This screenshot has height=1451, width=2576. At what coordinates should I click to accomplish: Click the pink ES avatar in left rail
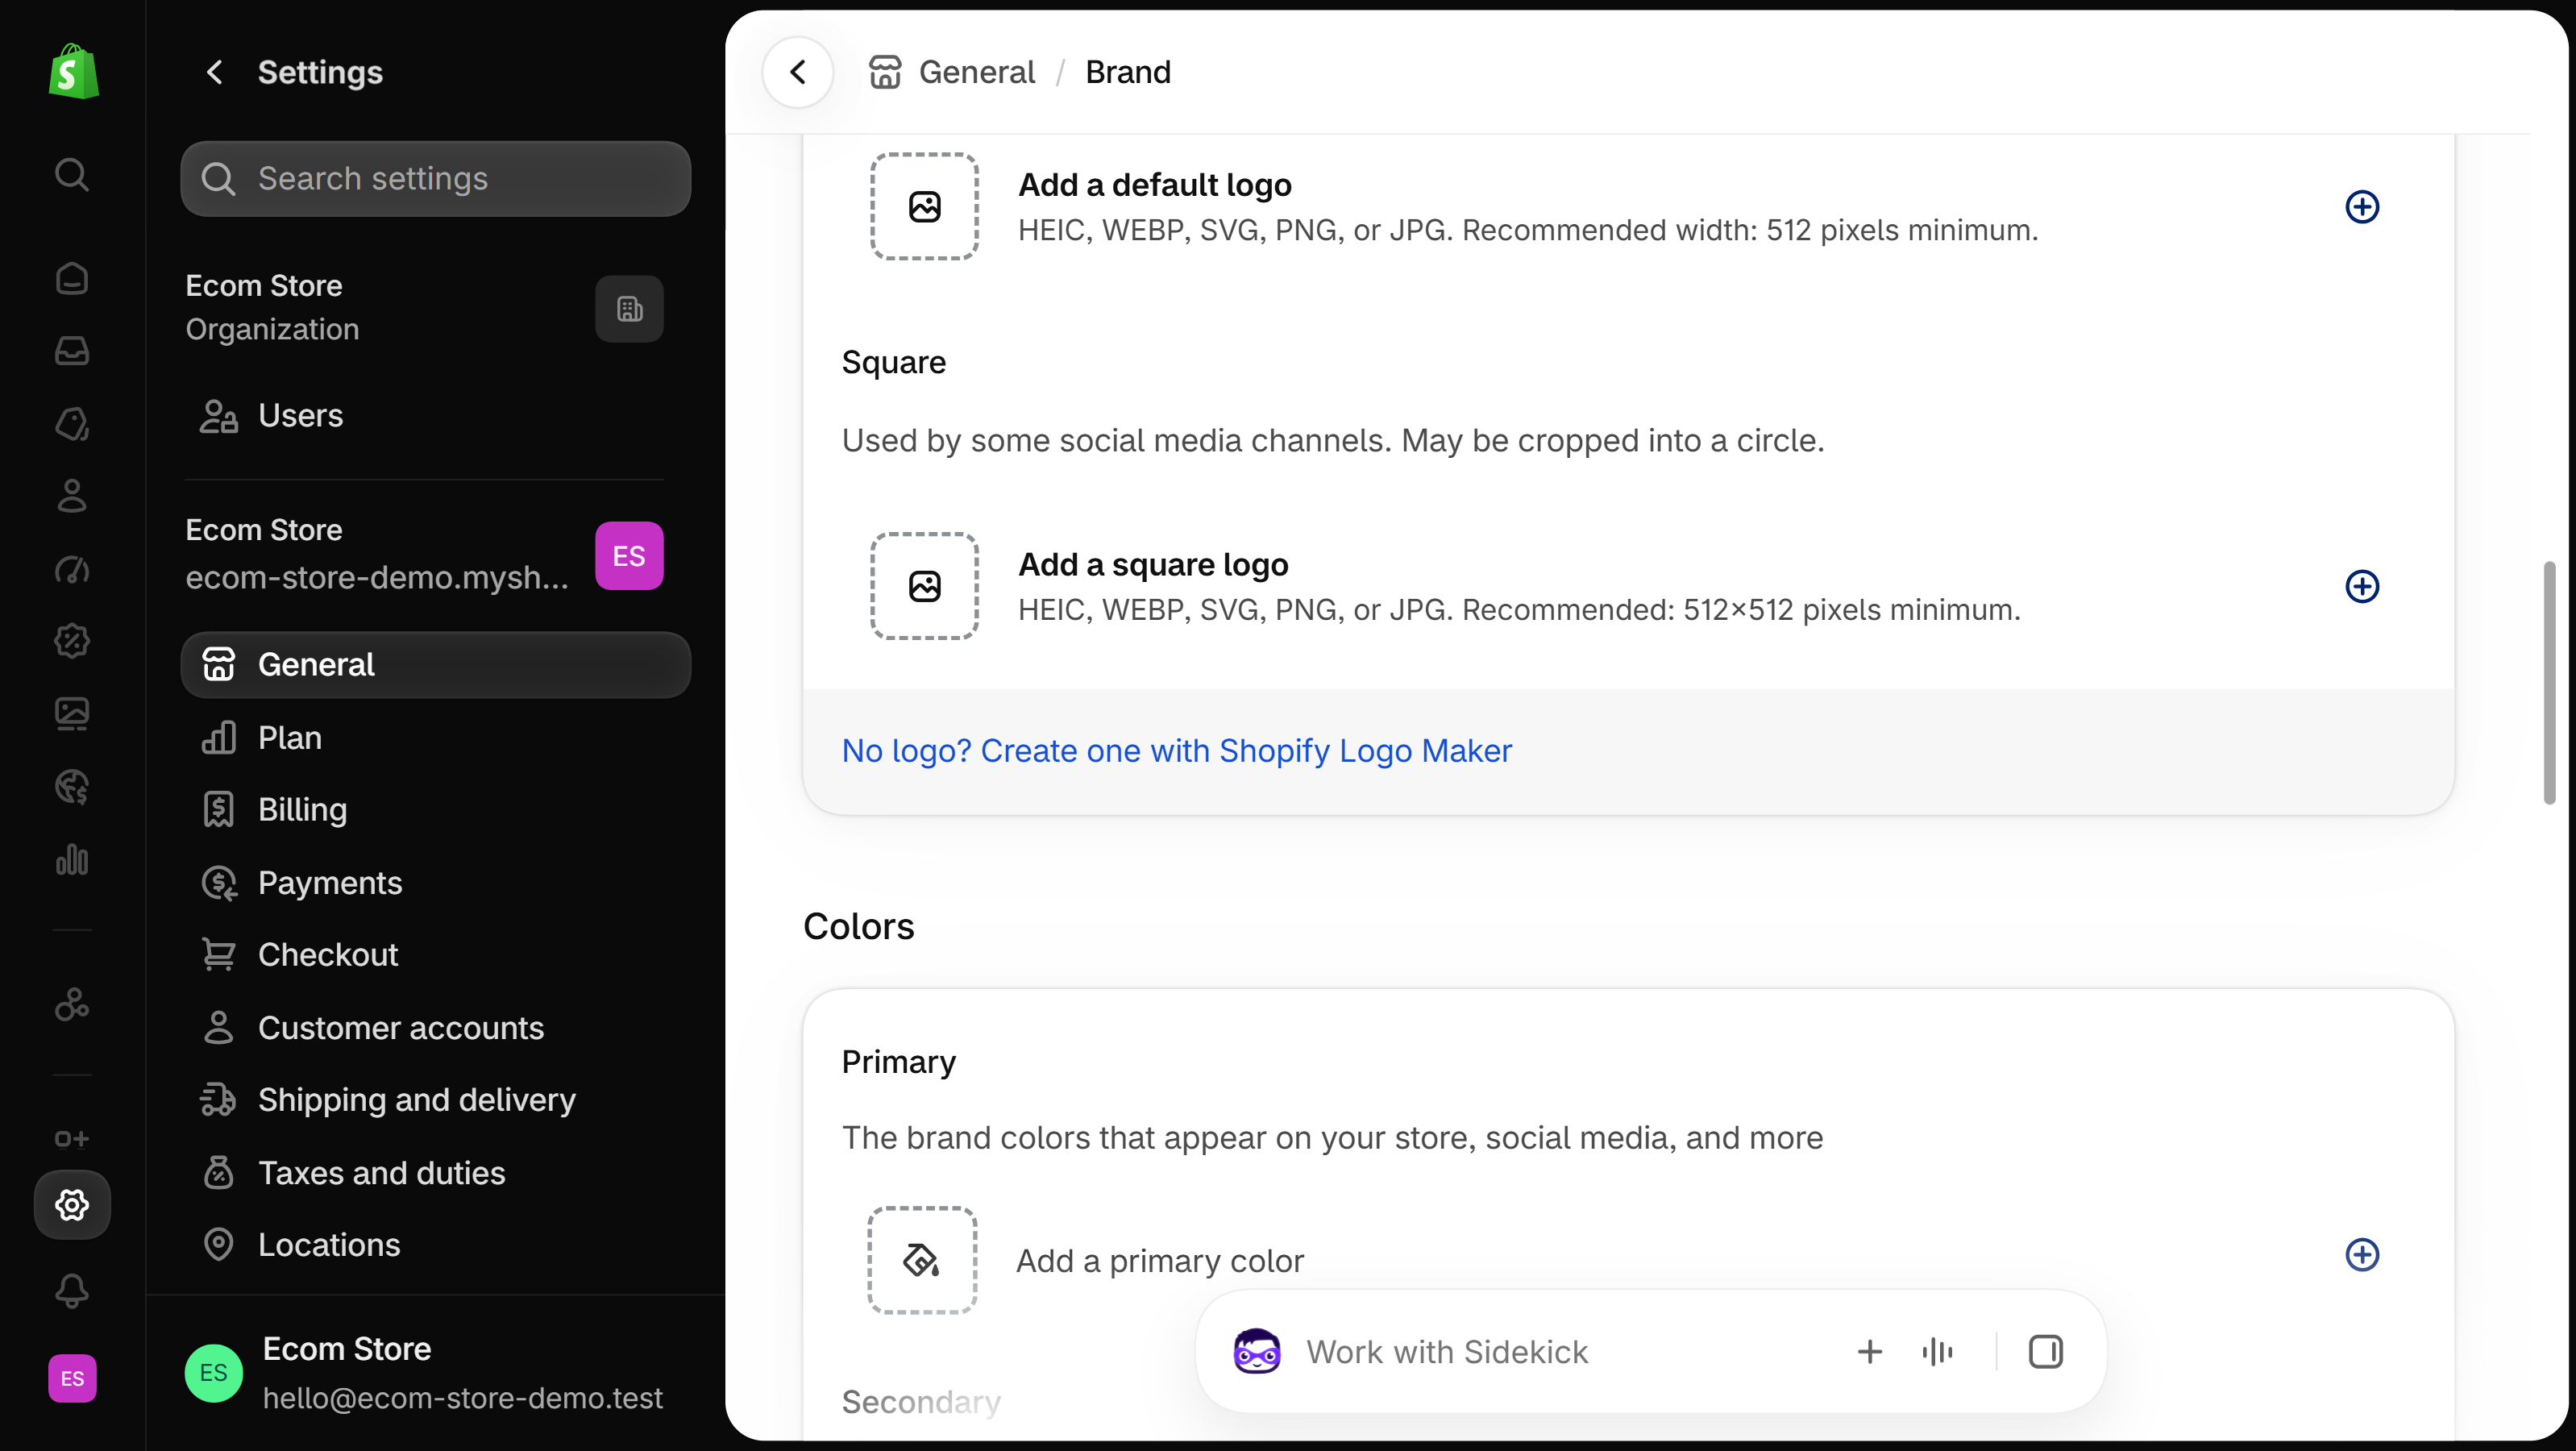pyautogui.click(x=72, y=1378)
